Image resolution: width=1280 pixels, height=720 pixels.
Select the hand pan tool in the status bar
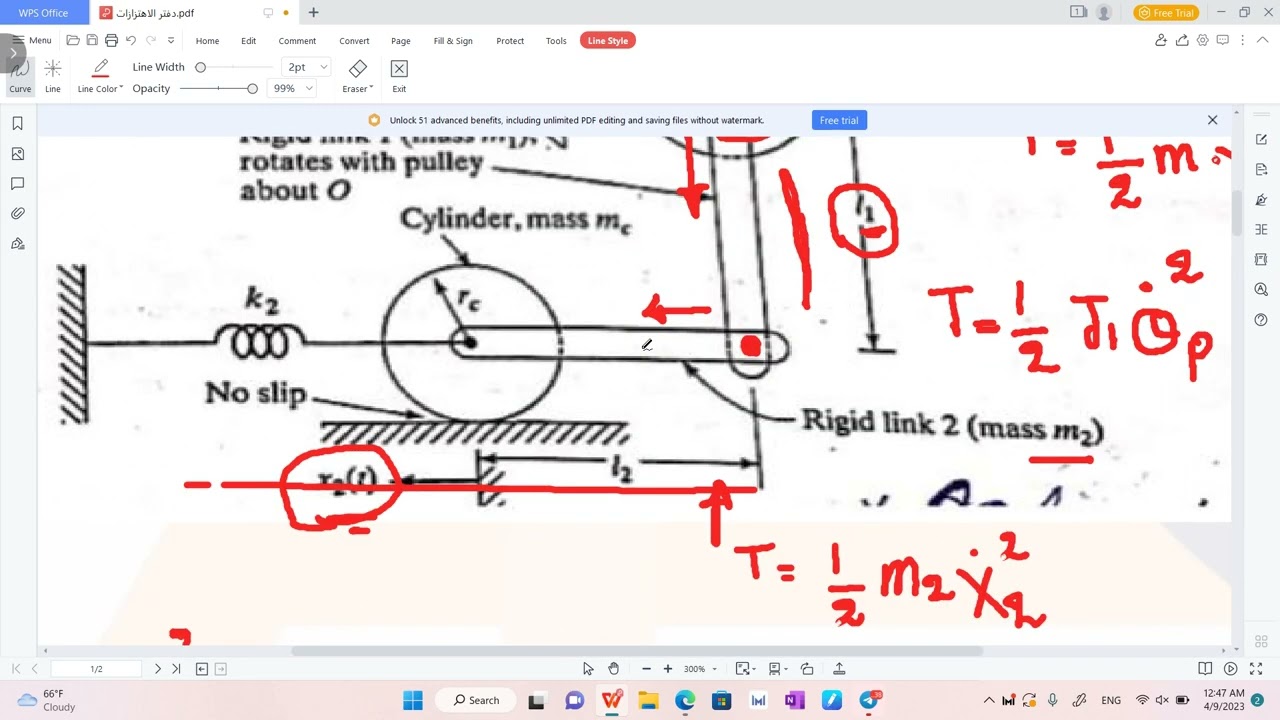[614, 669]
